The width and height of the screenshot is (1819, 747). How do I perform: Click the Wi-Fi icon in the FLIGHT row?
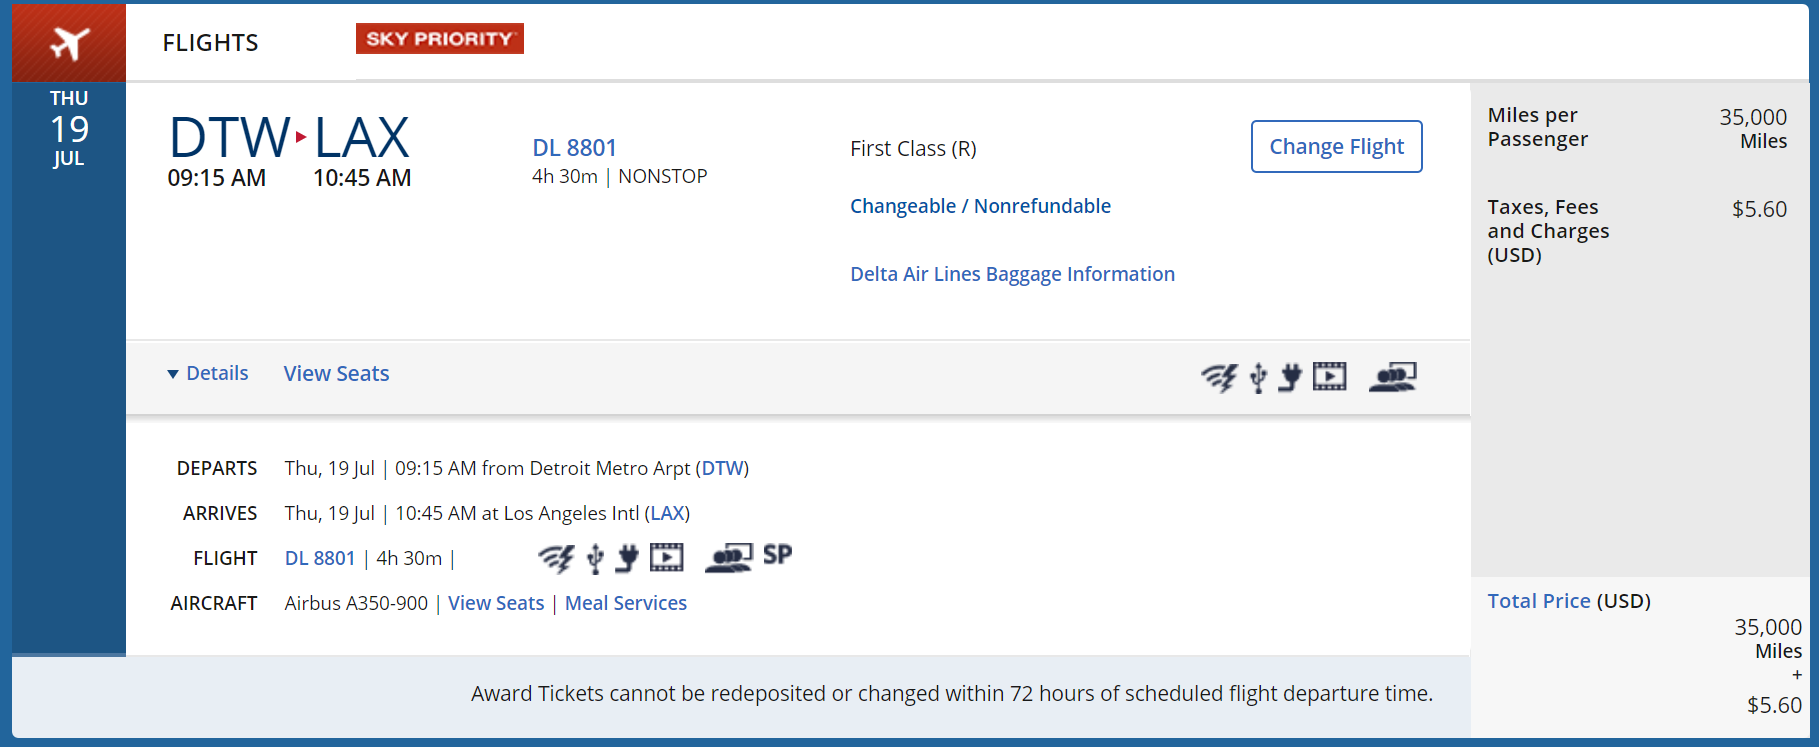pos(556,558)
